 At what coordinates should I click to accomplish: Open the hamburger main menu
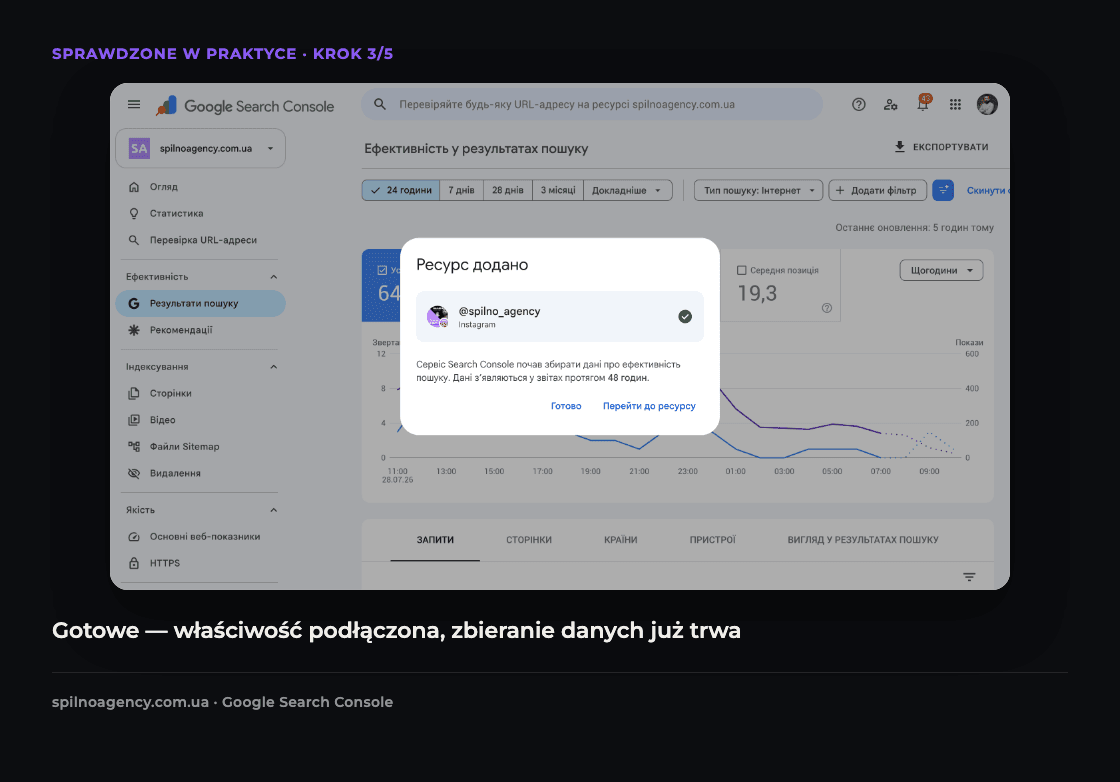point(134,104)
